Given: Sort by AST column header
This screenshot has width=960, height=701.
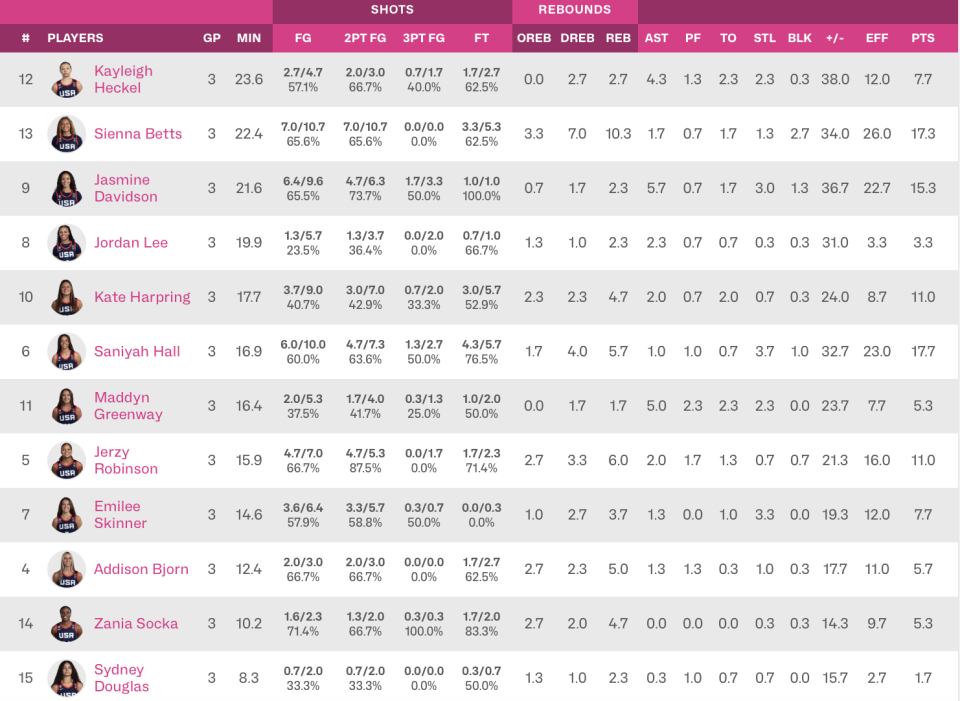Looking at the screenshot, I should click(x=656, y=38).
